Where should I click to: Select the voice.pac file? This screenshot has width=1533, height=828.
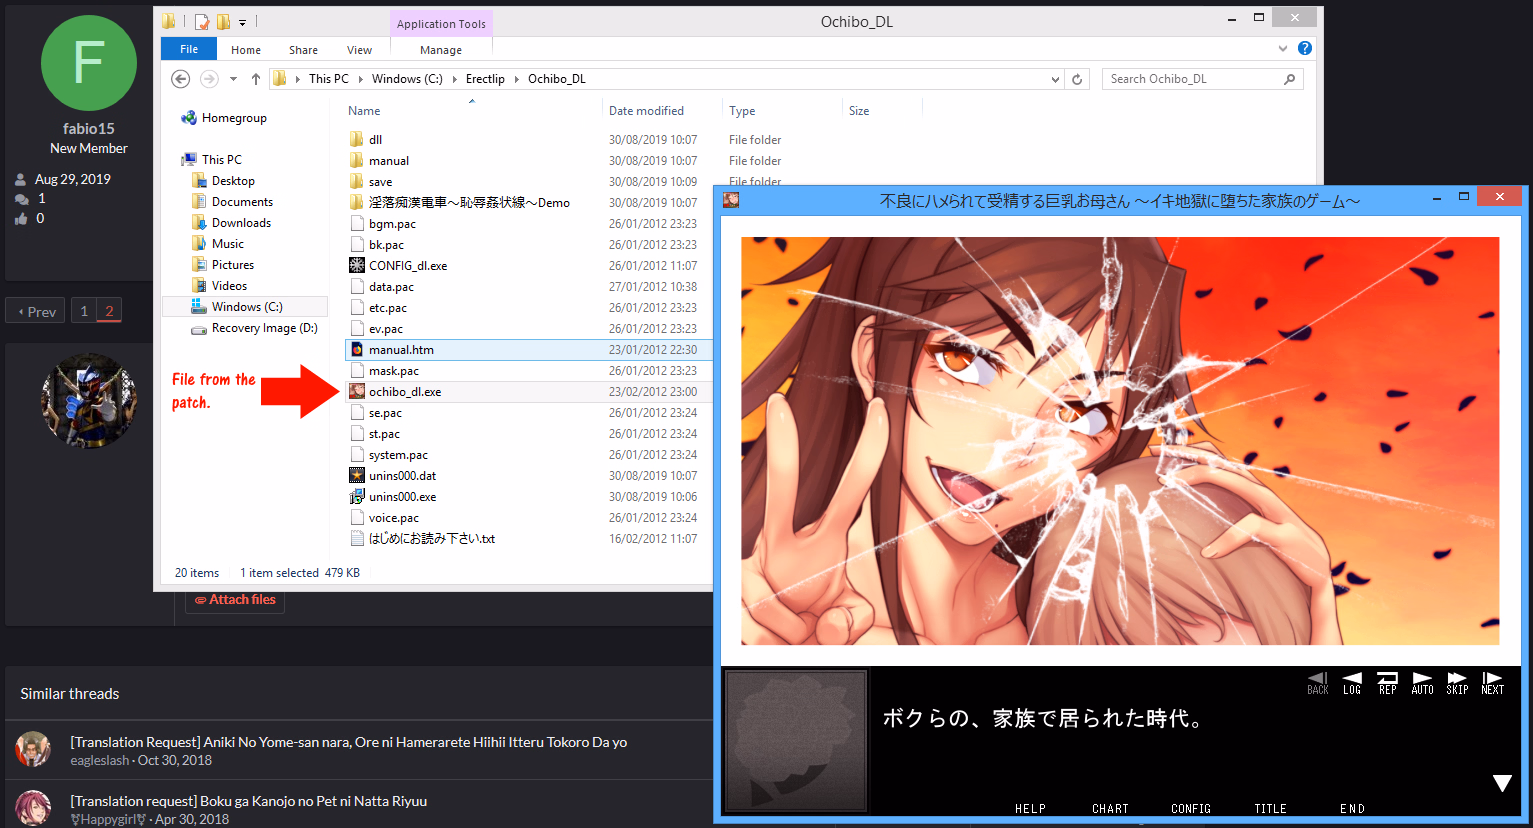pyautogui.click(x=384, y=518)
